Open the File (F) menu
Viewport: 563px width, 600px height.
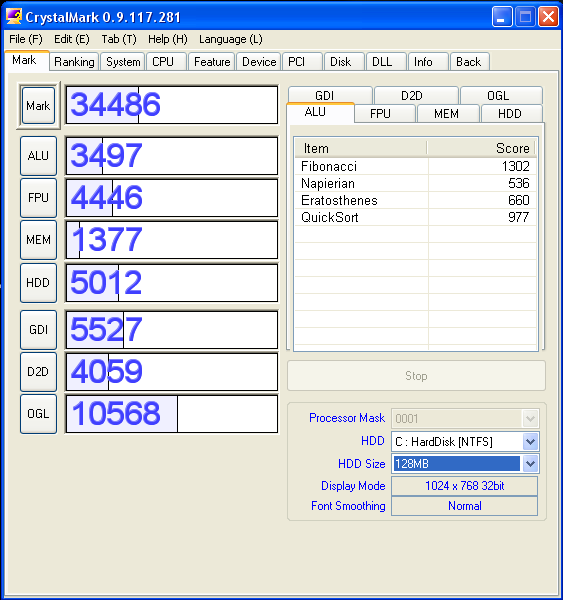tap(26, 39)
